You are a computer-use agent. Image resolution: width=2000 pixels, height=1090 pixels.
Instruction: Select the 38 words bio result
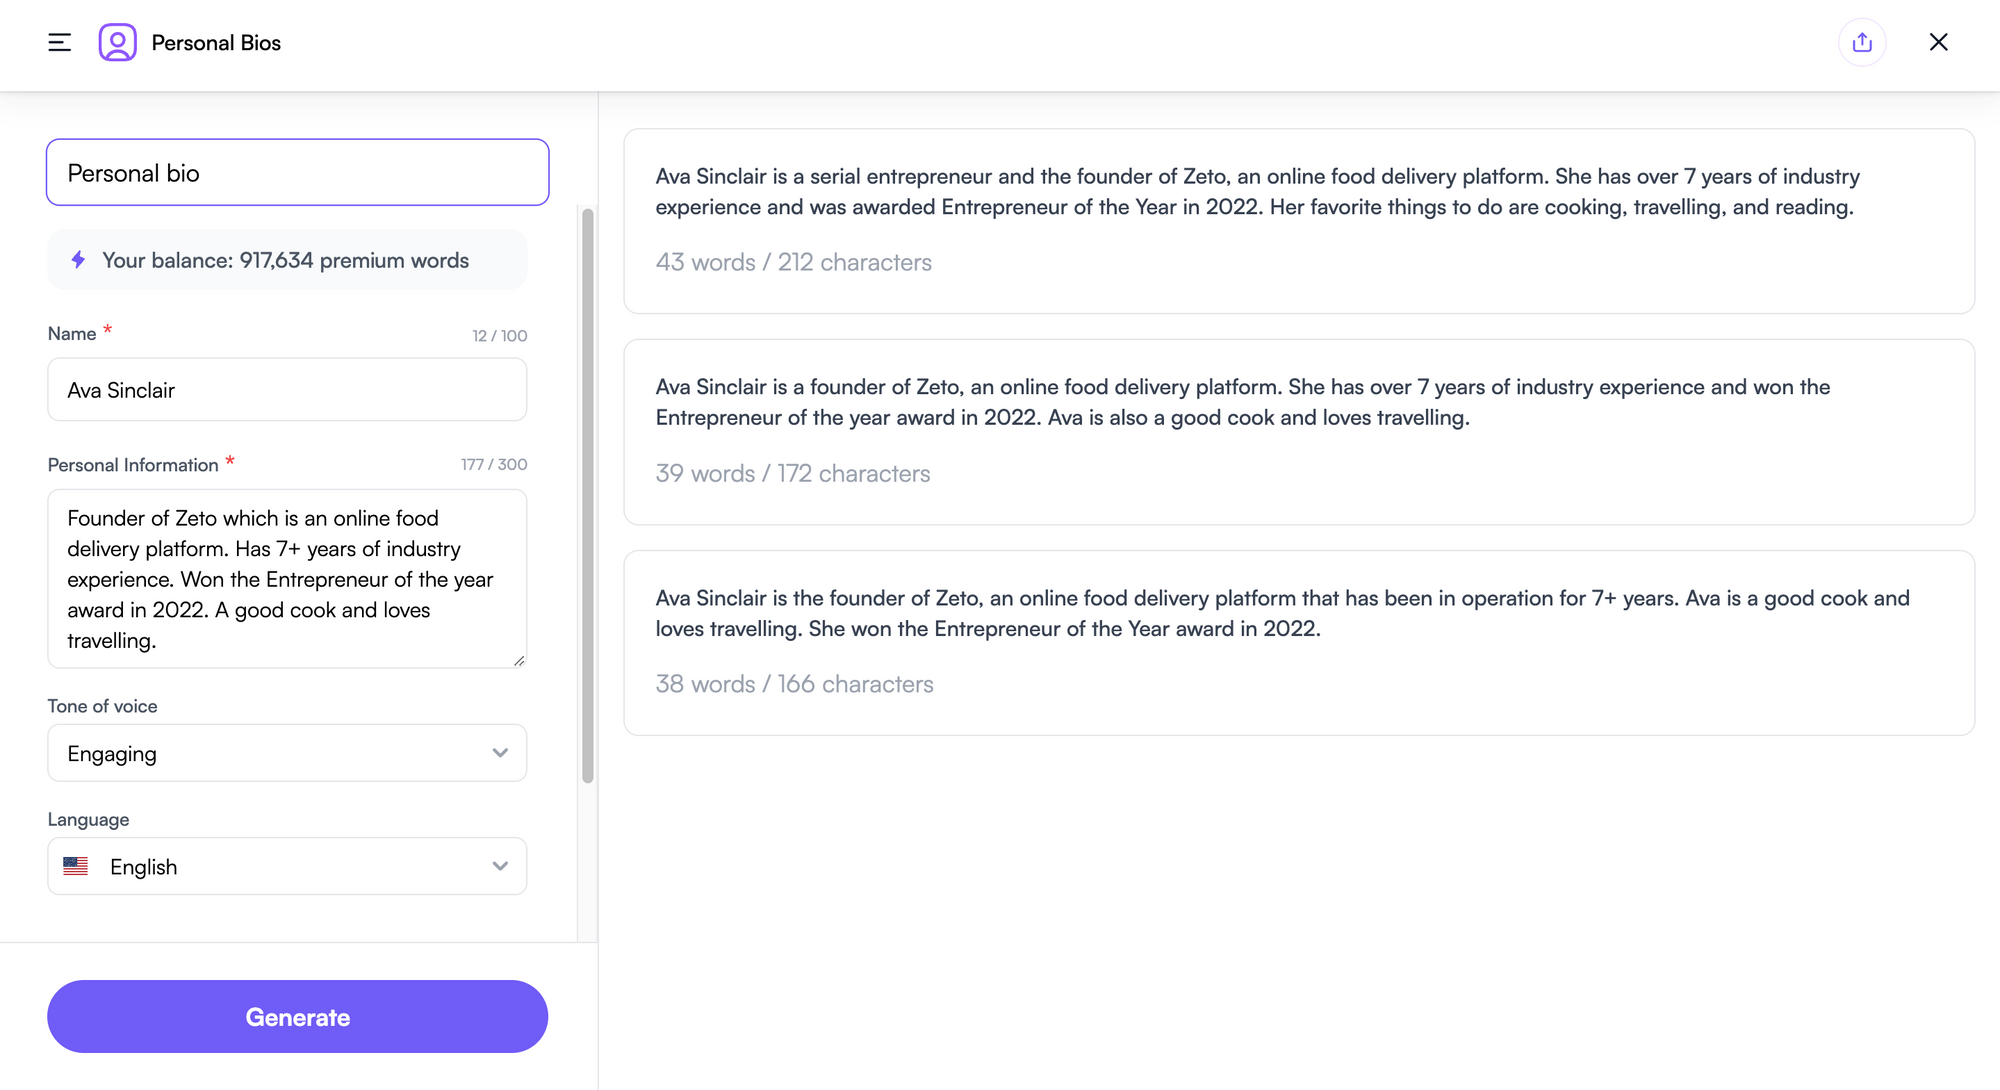(x=1298, y=641)
